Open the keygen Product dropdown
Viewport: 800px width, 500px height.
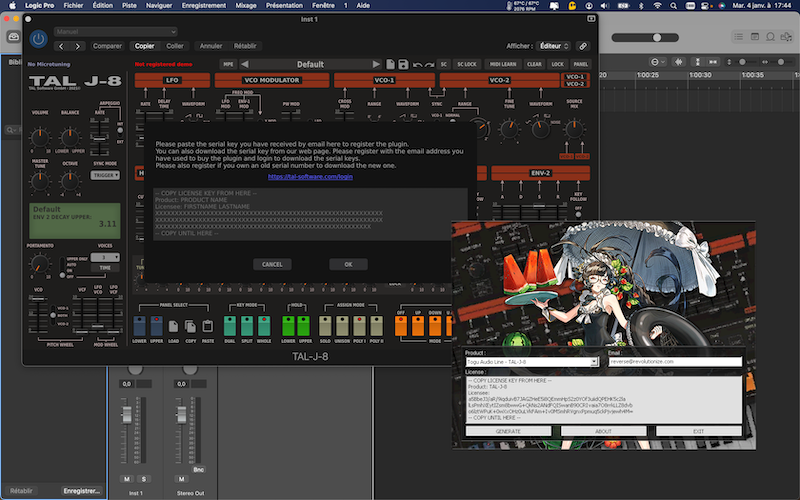pyautogui.click(x=532, y=362)
